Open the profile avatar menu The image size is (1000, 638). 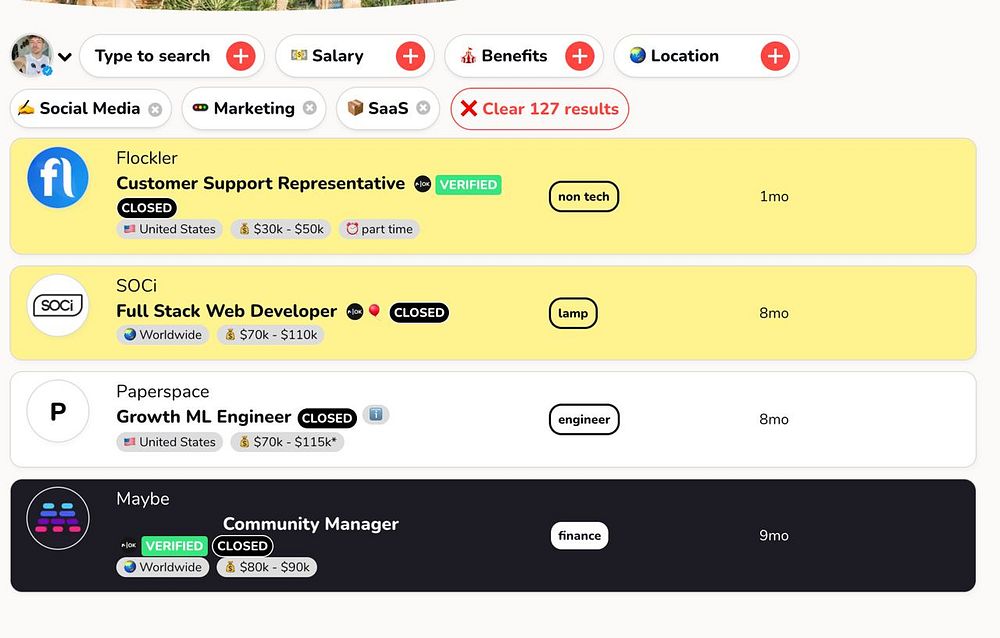[x=31, y=56]
